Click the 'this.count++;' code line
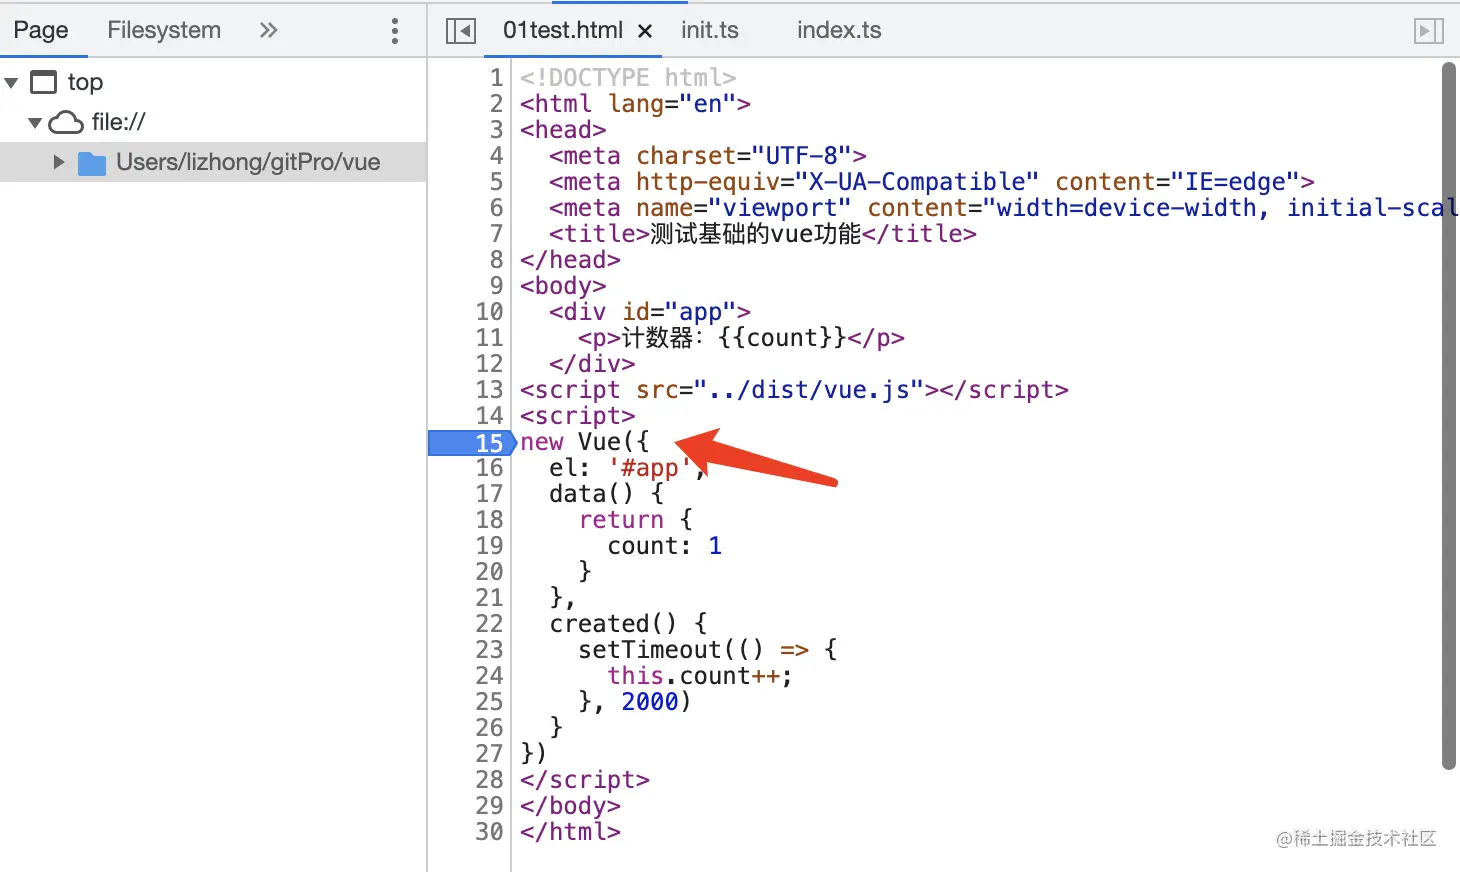The image size is (1460, 872). point(700,676)
